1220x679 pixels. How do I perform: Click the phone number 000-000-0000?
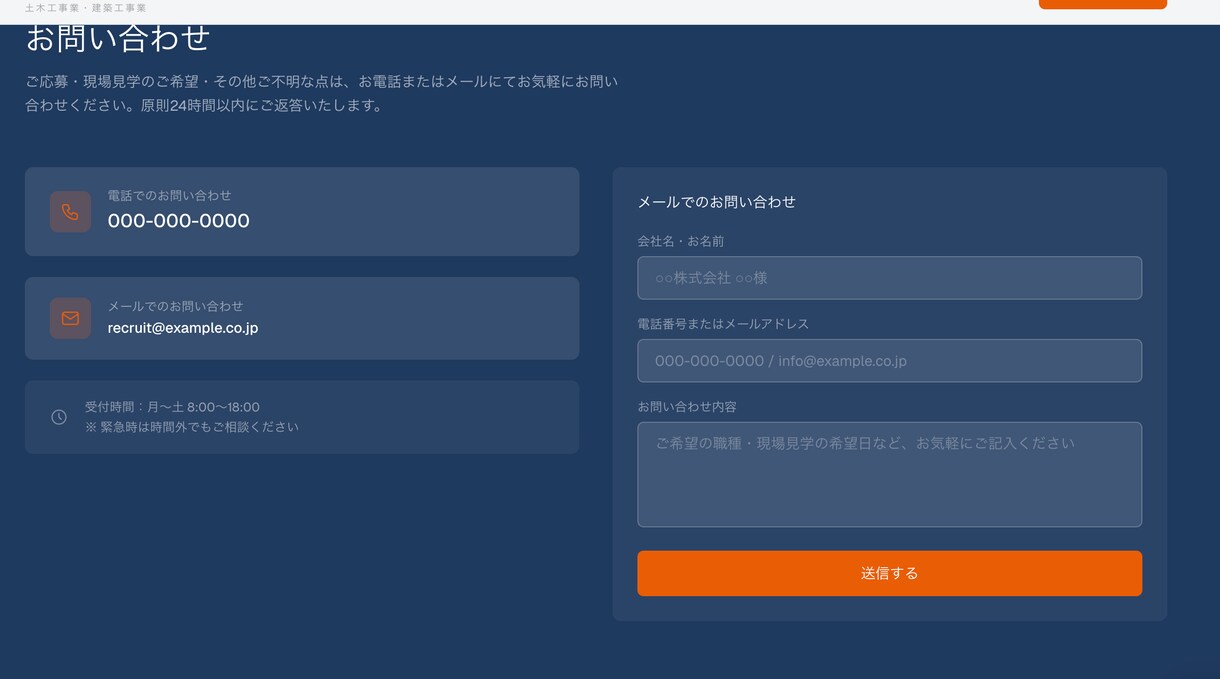pos(179,221)
